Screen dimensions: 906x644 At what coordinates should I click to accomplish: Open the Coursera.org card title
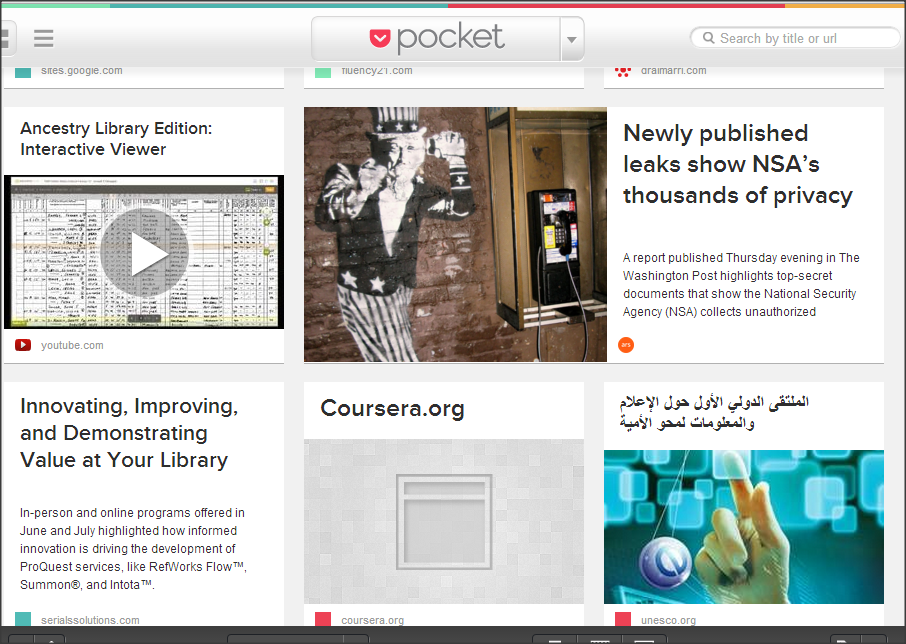(392, 408)
